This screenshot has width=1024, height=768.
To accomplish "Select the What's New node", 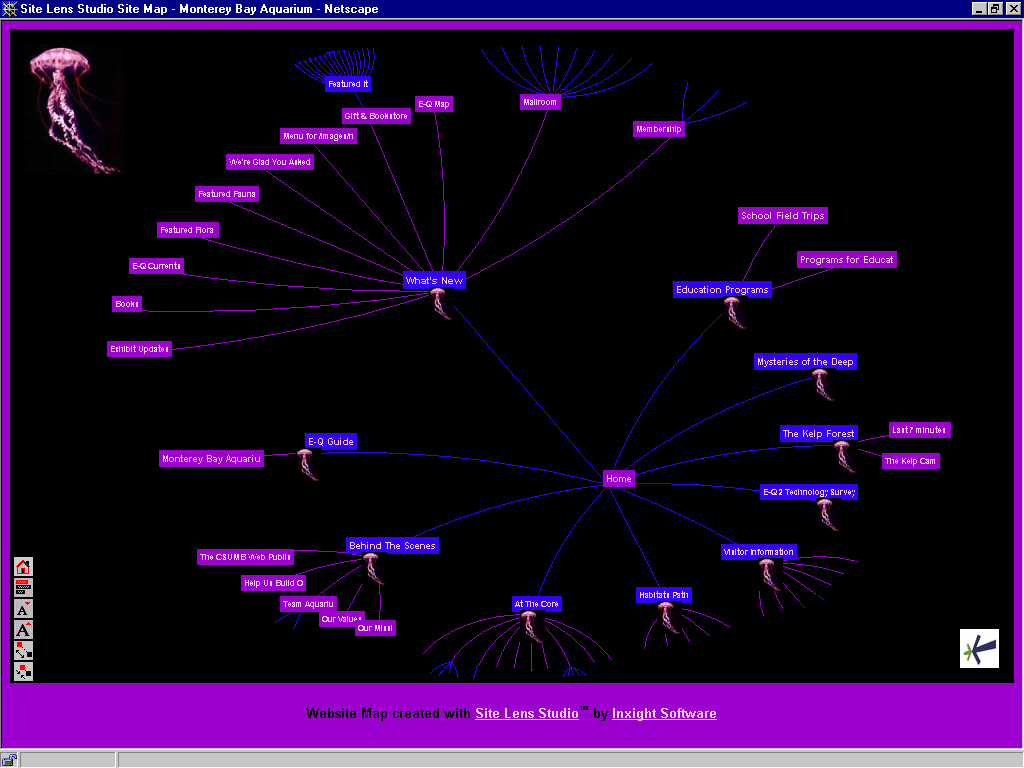I will coord(434,281).
